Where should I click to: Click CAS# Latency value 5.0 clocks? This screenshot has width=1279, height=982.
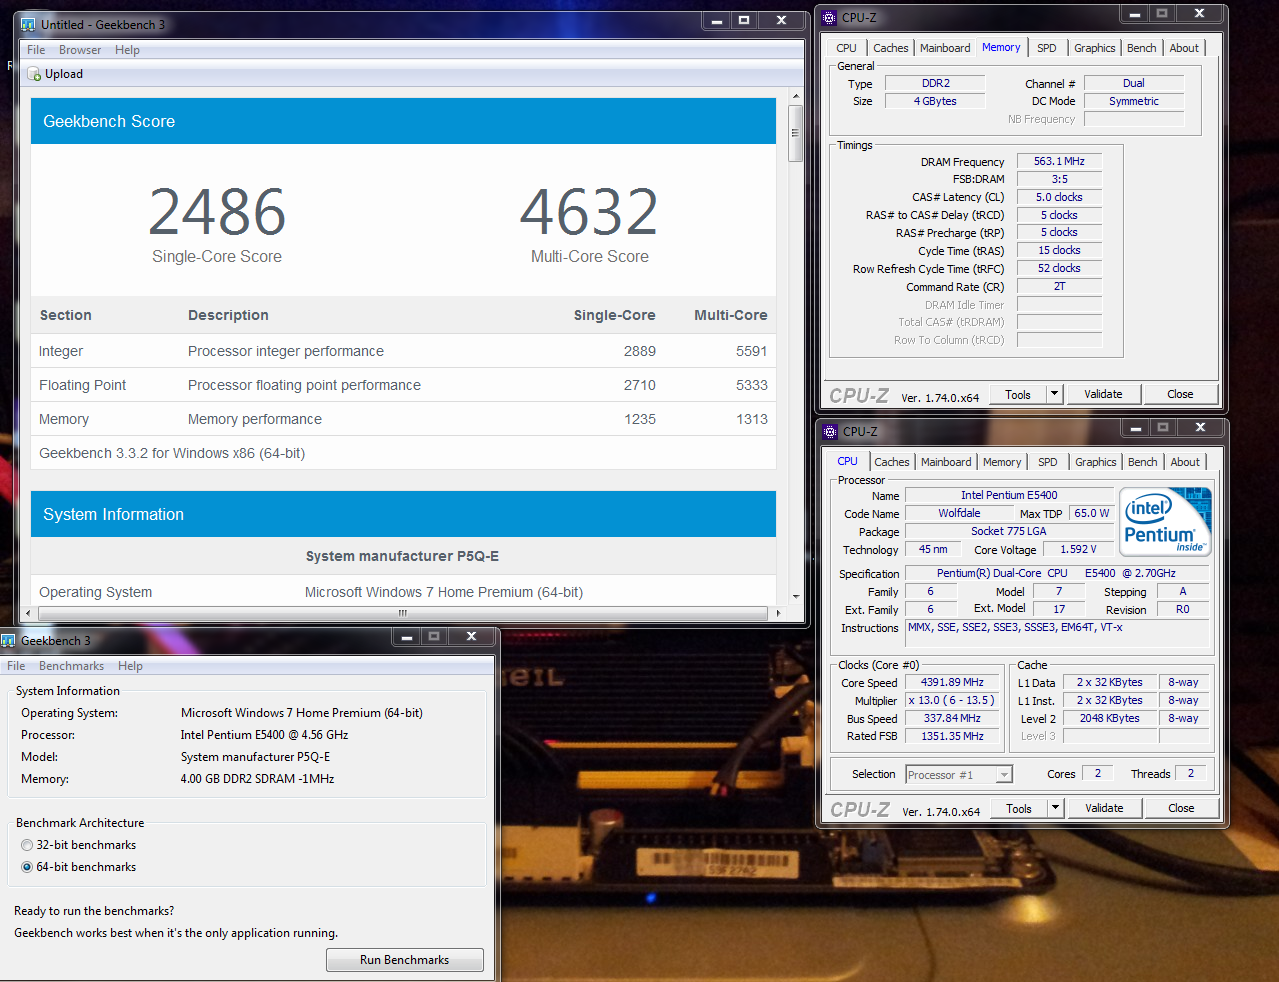tap(1059, 197)
